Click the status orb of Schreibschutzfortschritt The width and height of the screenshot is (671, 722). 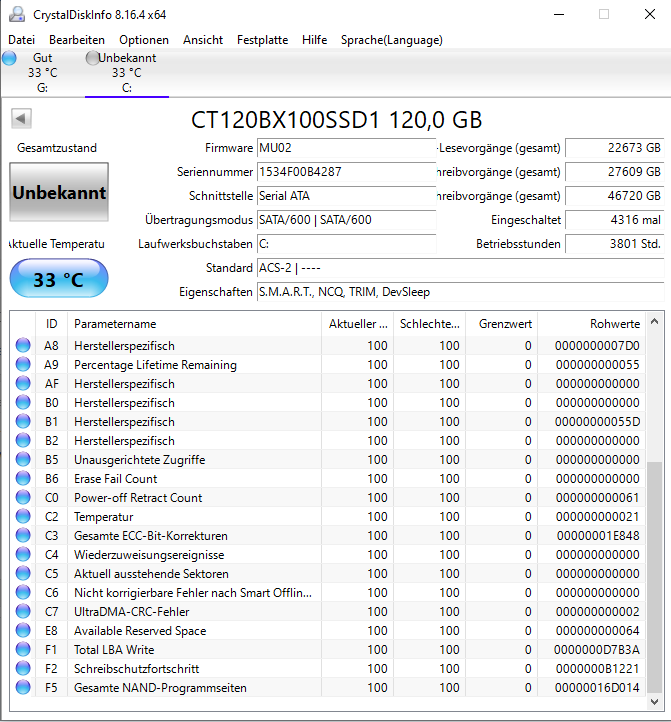point(23,668)
